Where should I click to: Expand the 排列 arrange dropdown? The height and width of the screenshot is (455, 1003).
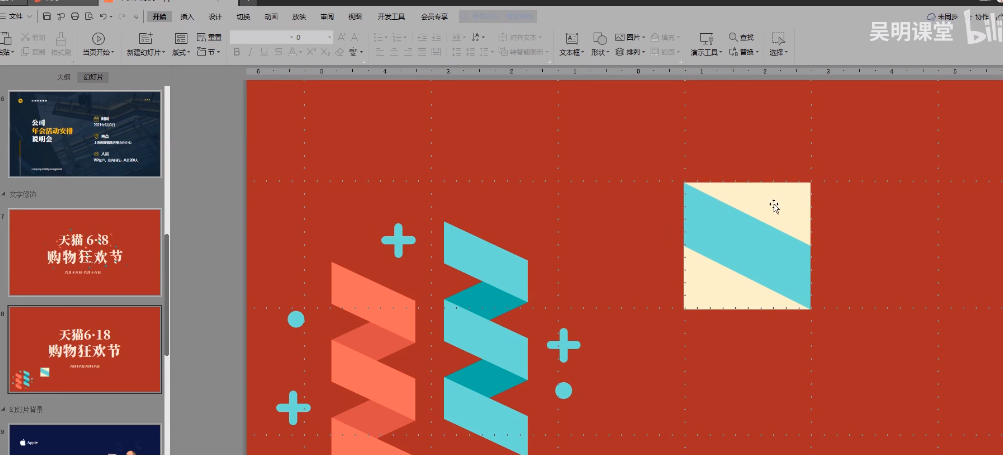(631, 52)
